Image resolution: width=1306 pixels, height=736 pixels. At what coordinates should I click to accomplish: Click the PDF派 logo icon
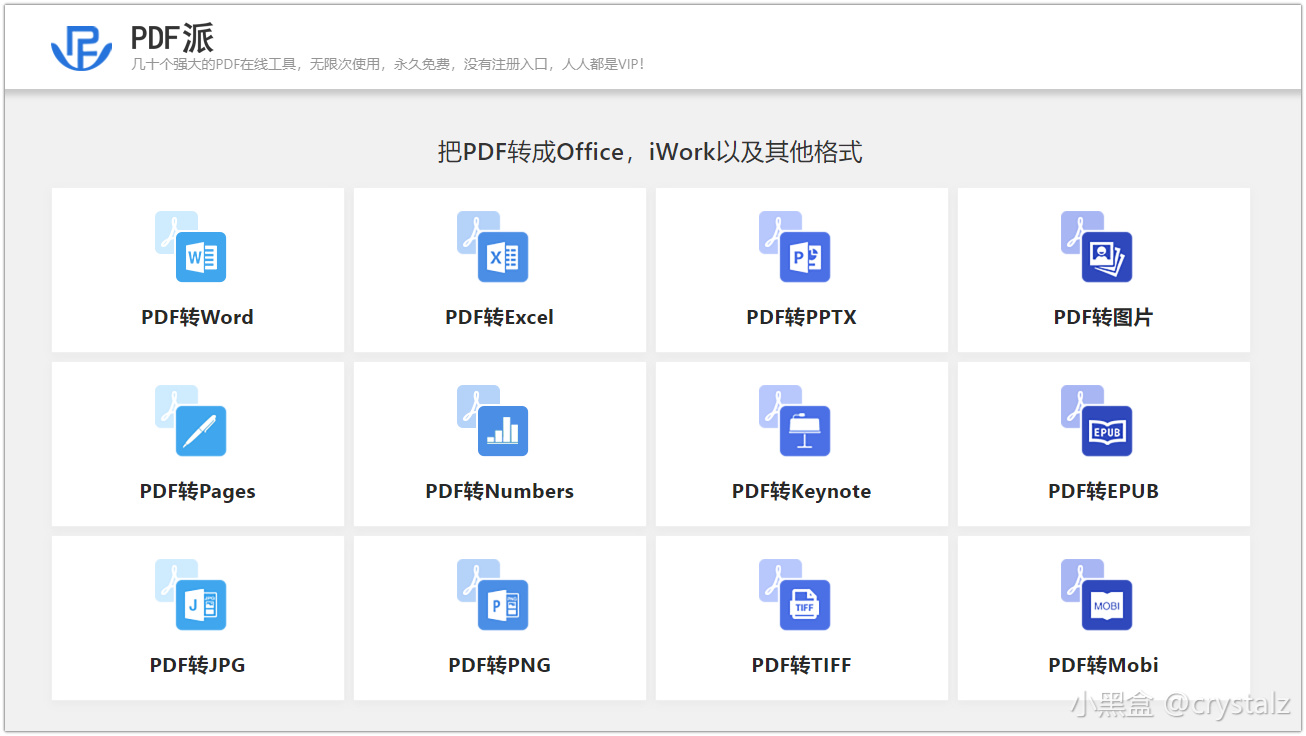(x=82, y=47)
